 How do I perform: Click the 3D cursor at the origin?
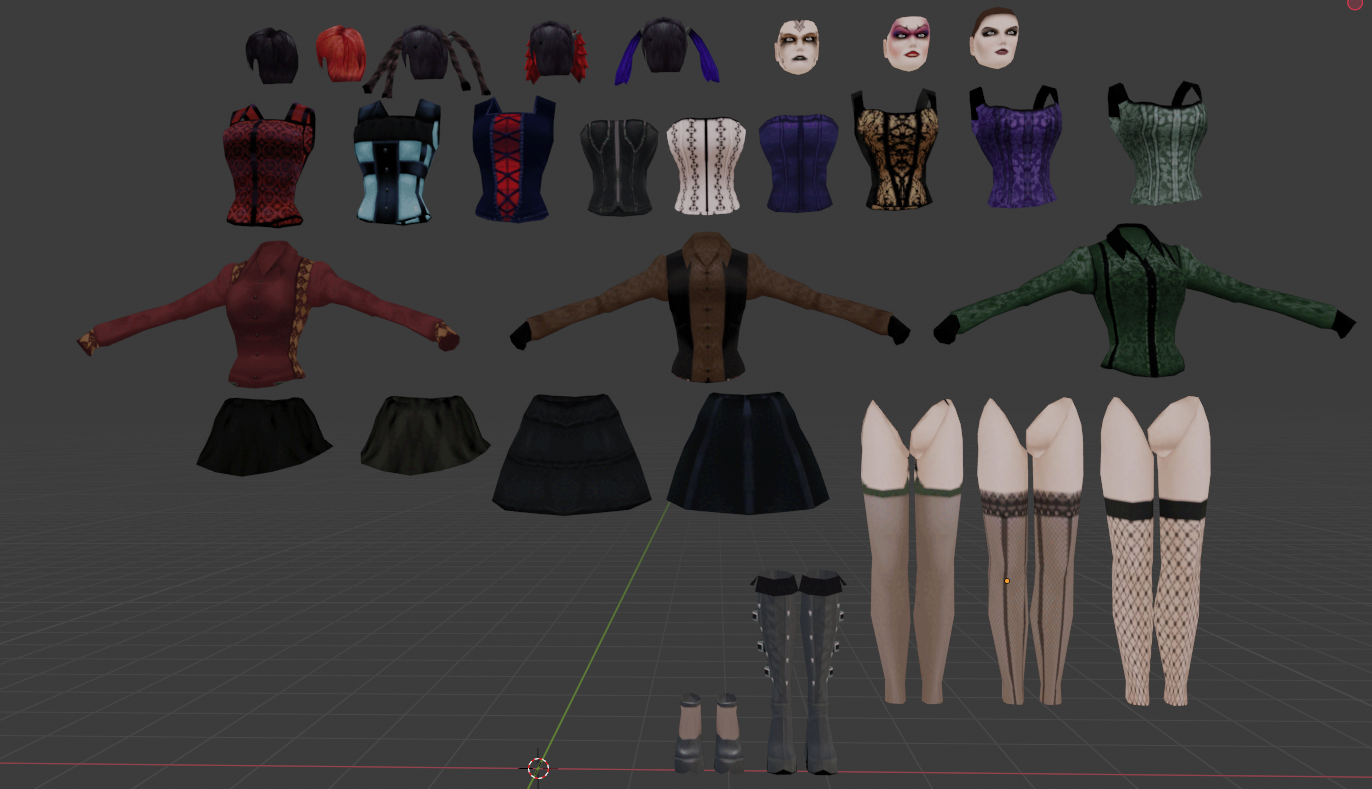point(538,768)
